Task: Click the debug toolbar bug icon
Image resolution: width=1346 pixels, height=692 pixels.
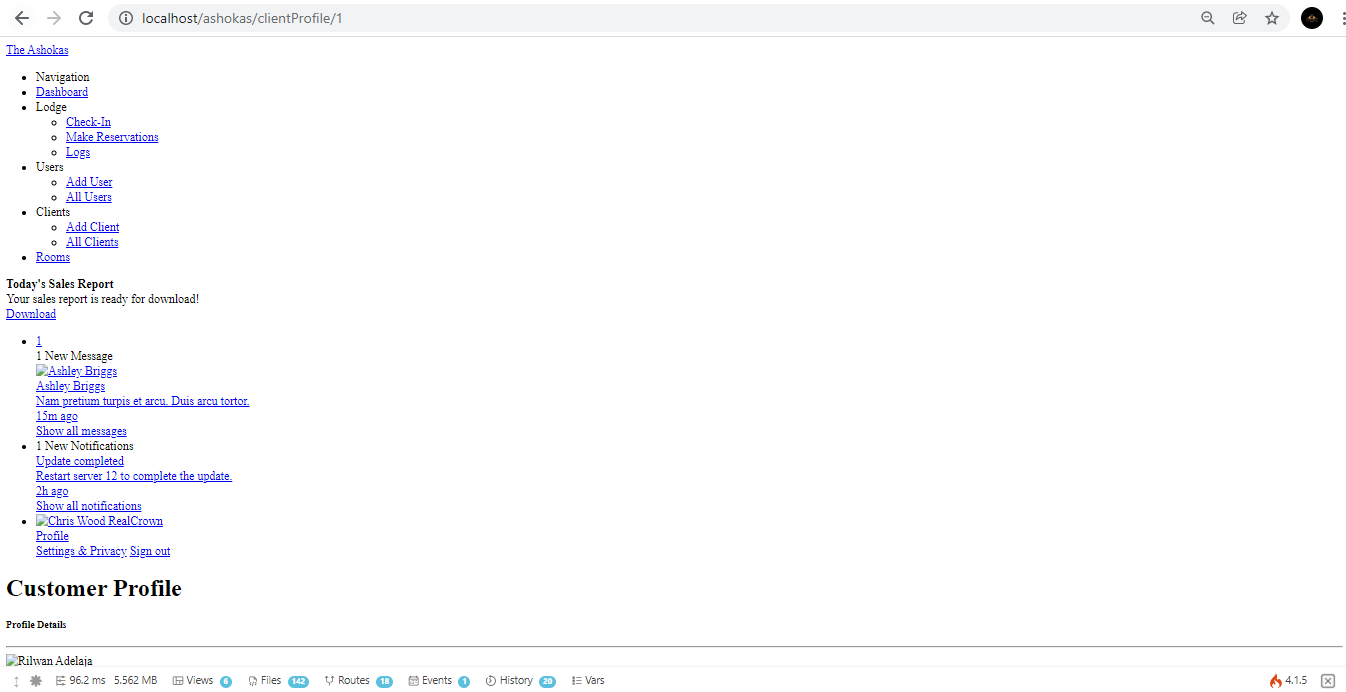Action: [36, 681]
